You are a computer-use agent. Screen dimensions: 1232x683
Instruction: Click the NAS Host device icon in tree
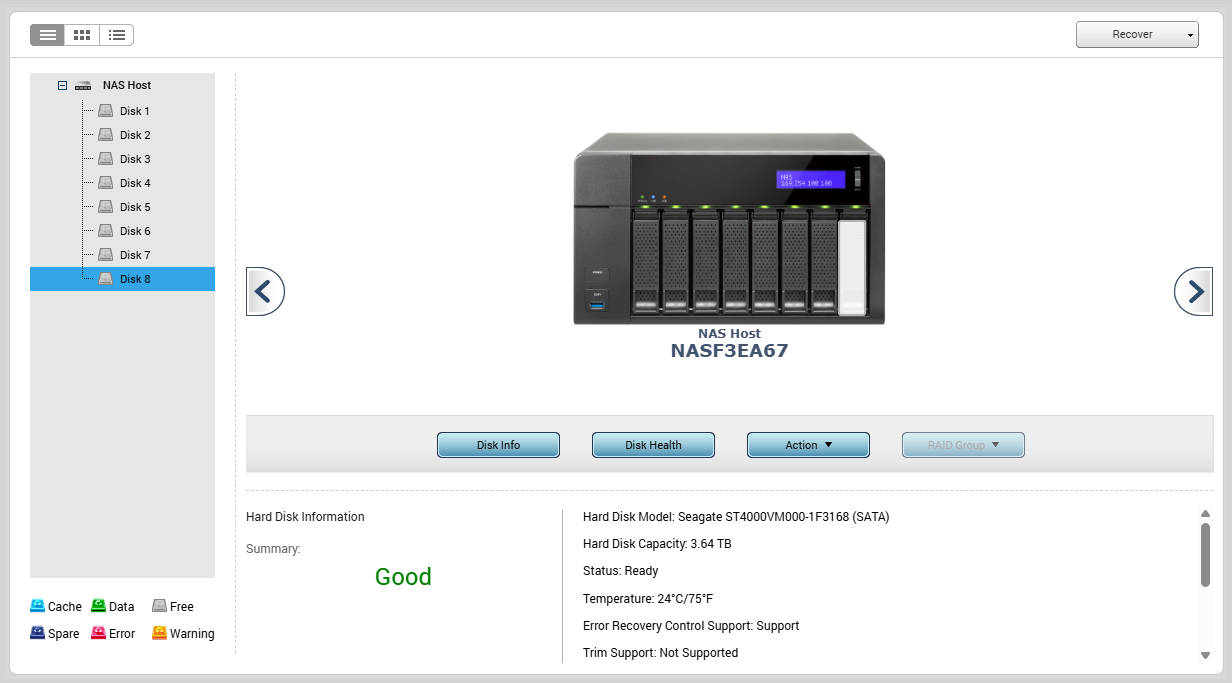click(x=83, y=86)
